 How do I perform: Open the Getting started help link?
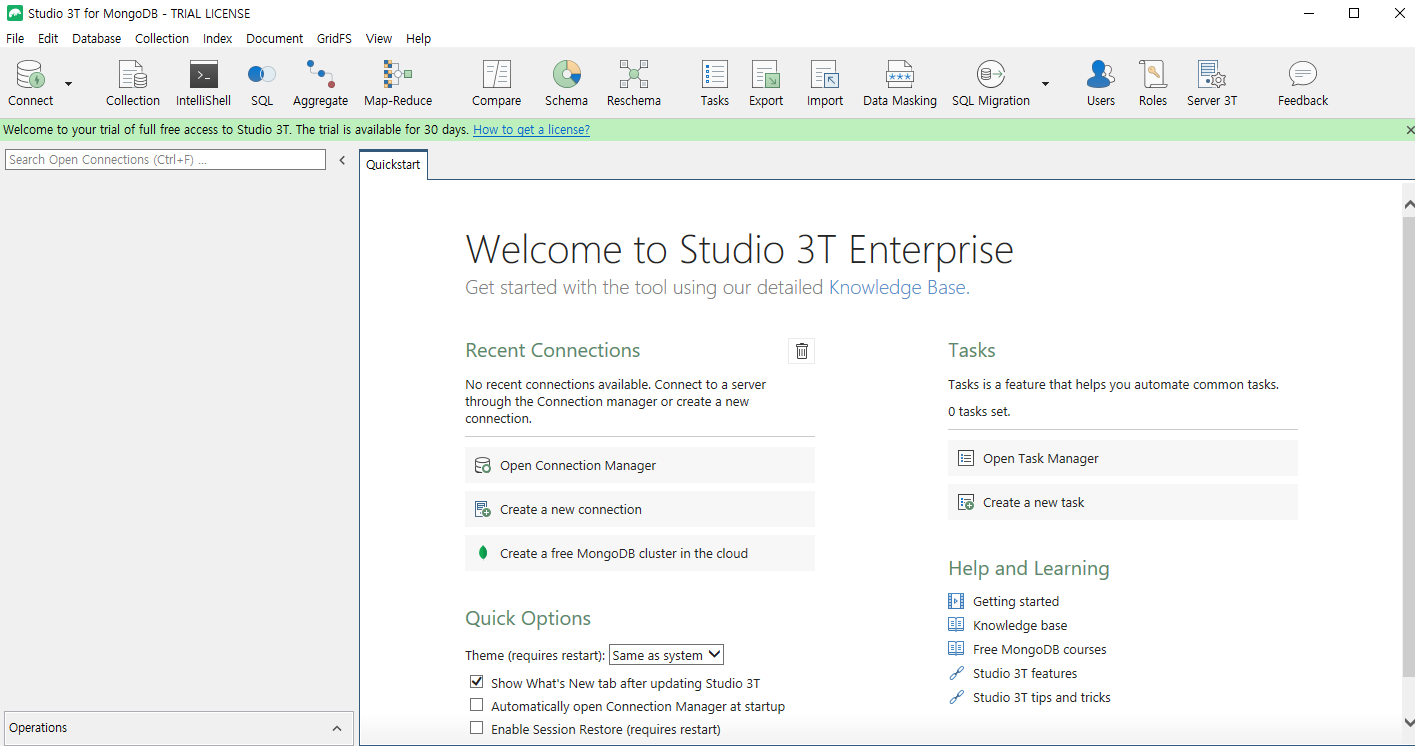coord(1016,601)
